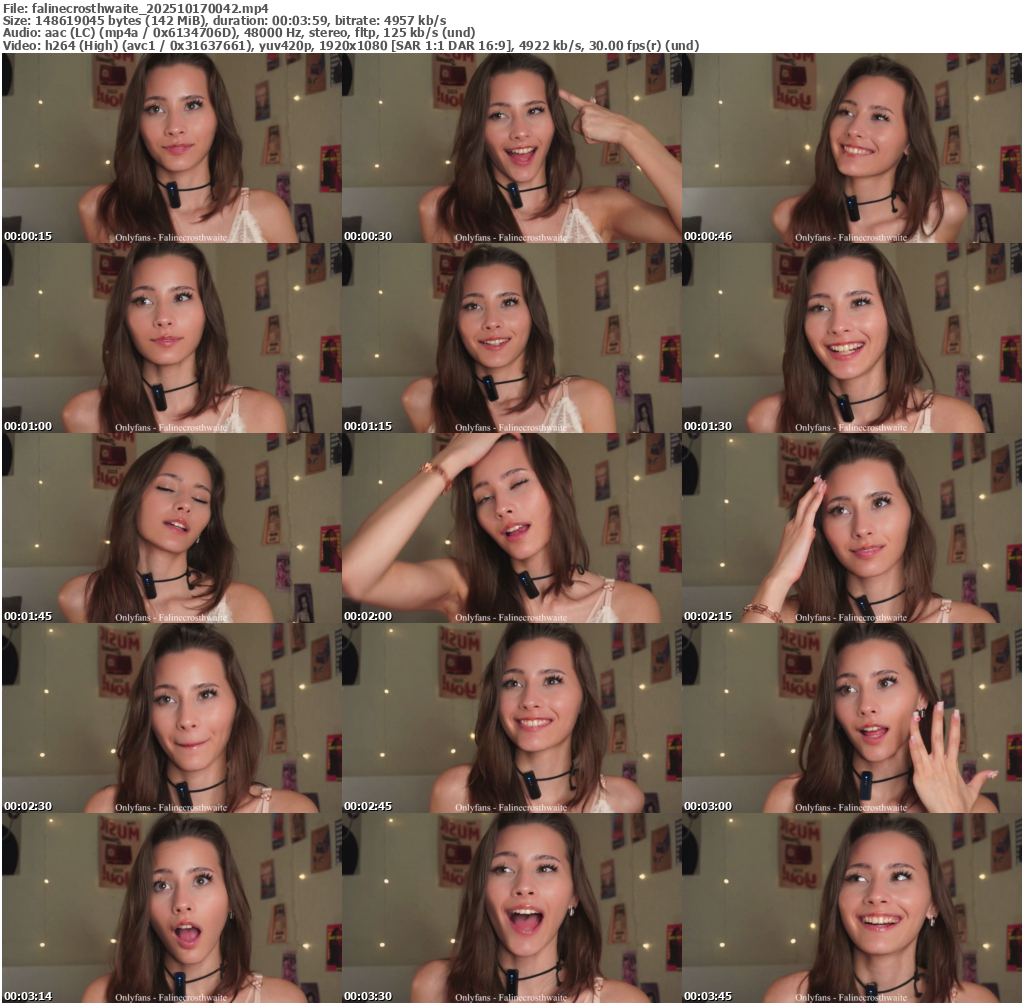
Task: Select the frame at 00:00:30
Action: 511,148
